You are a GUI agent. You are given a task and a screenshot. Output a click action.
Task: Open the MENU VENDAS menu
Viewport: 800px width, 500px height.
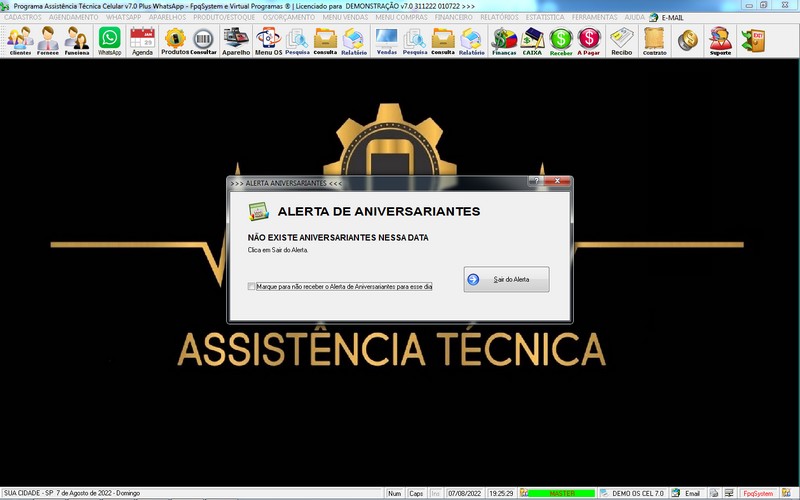[345, 17]
